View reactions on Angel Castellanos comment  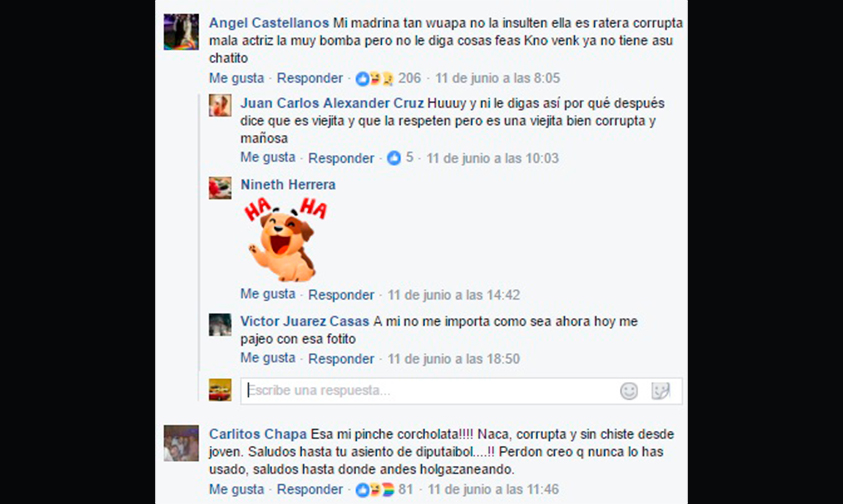(388, 79)
